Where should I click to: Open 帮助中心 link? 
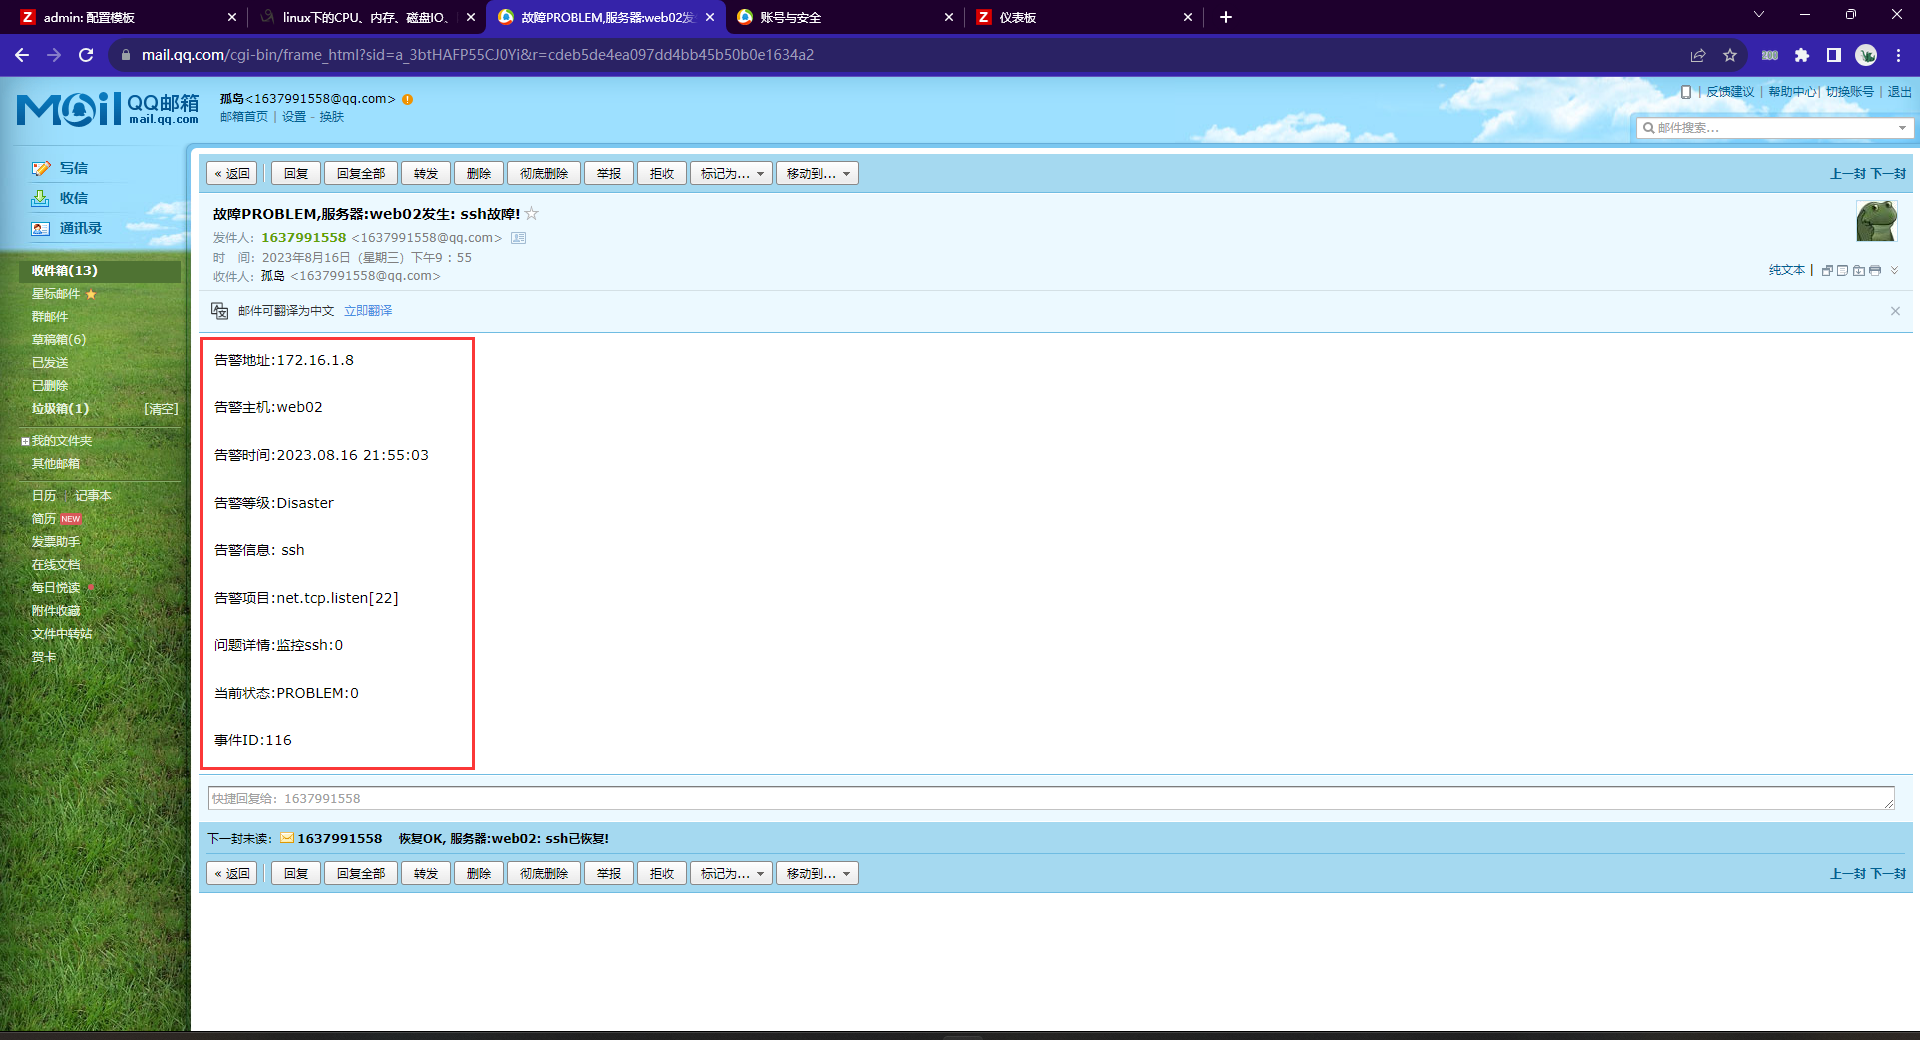point(1792,92)
